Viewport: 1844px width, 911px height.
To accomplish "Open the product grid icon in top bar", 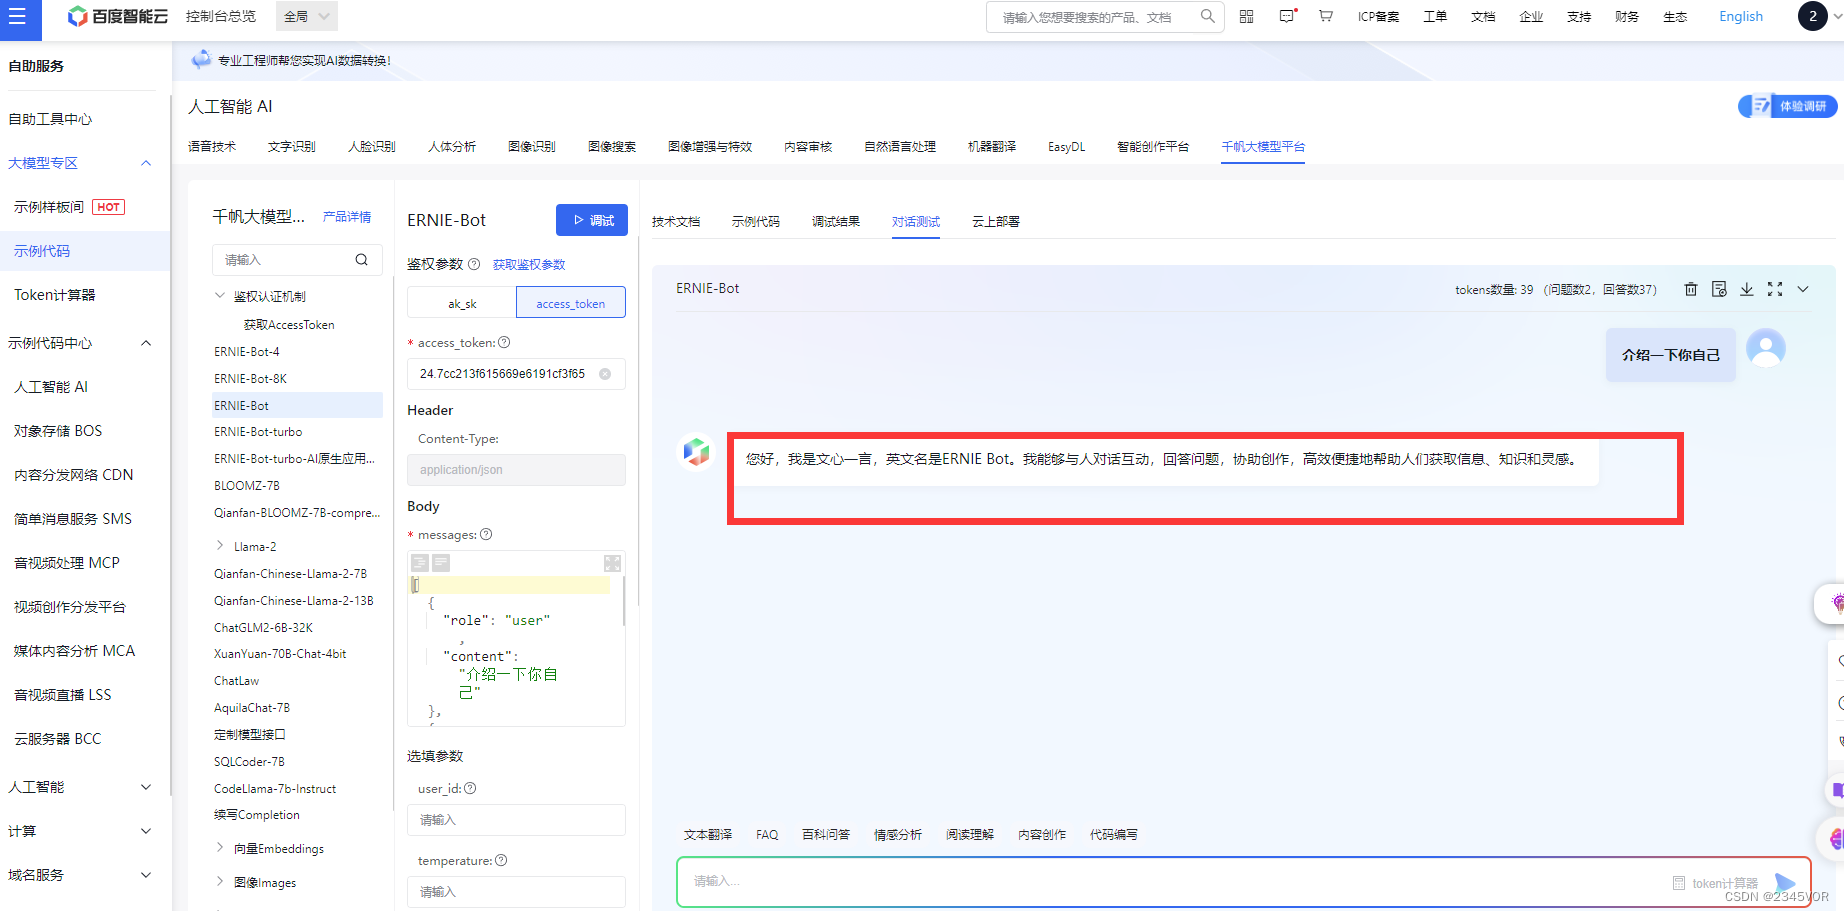I will [1247, 16].
